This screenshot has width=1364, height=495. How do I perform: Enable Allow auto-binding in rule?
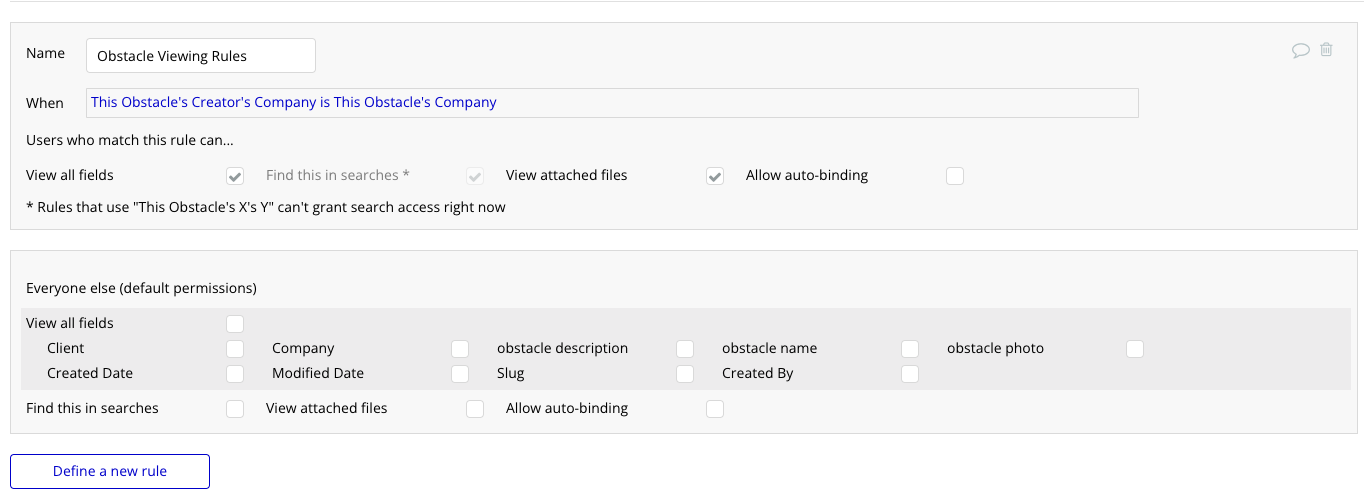click(955, 176)
